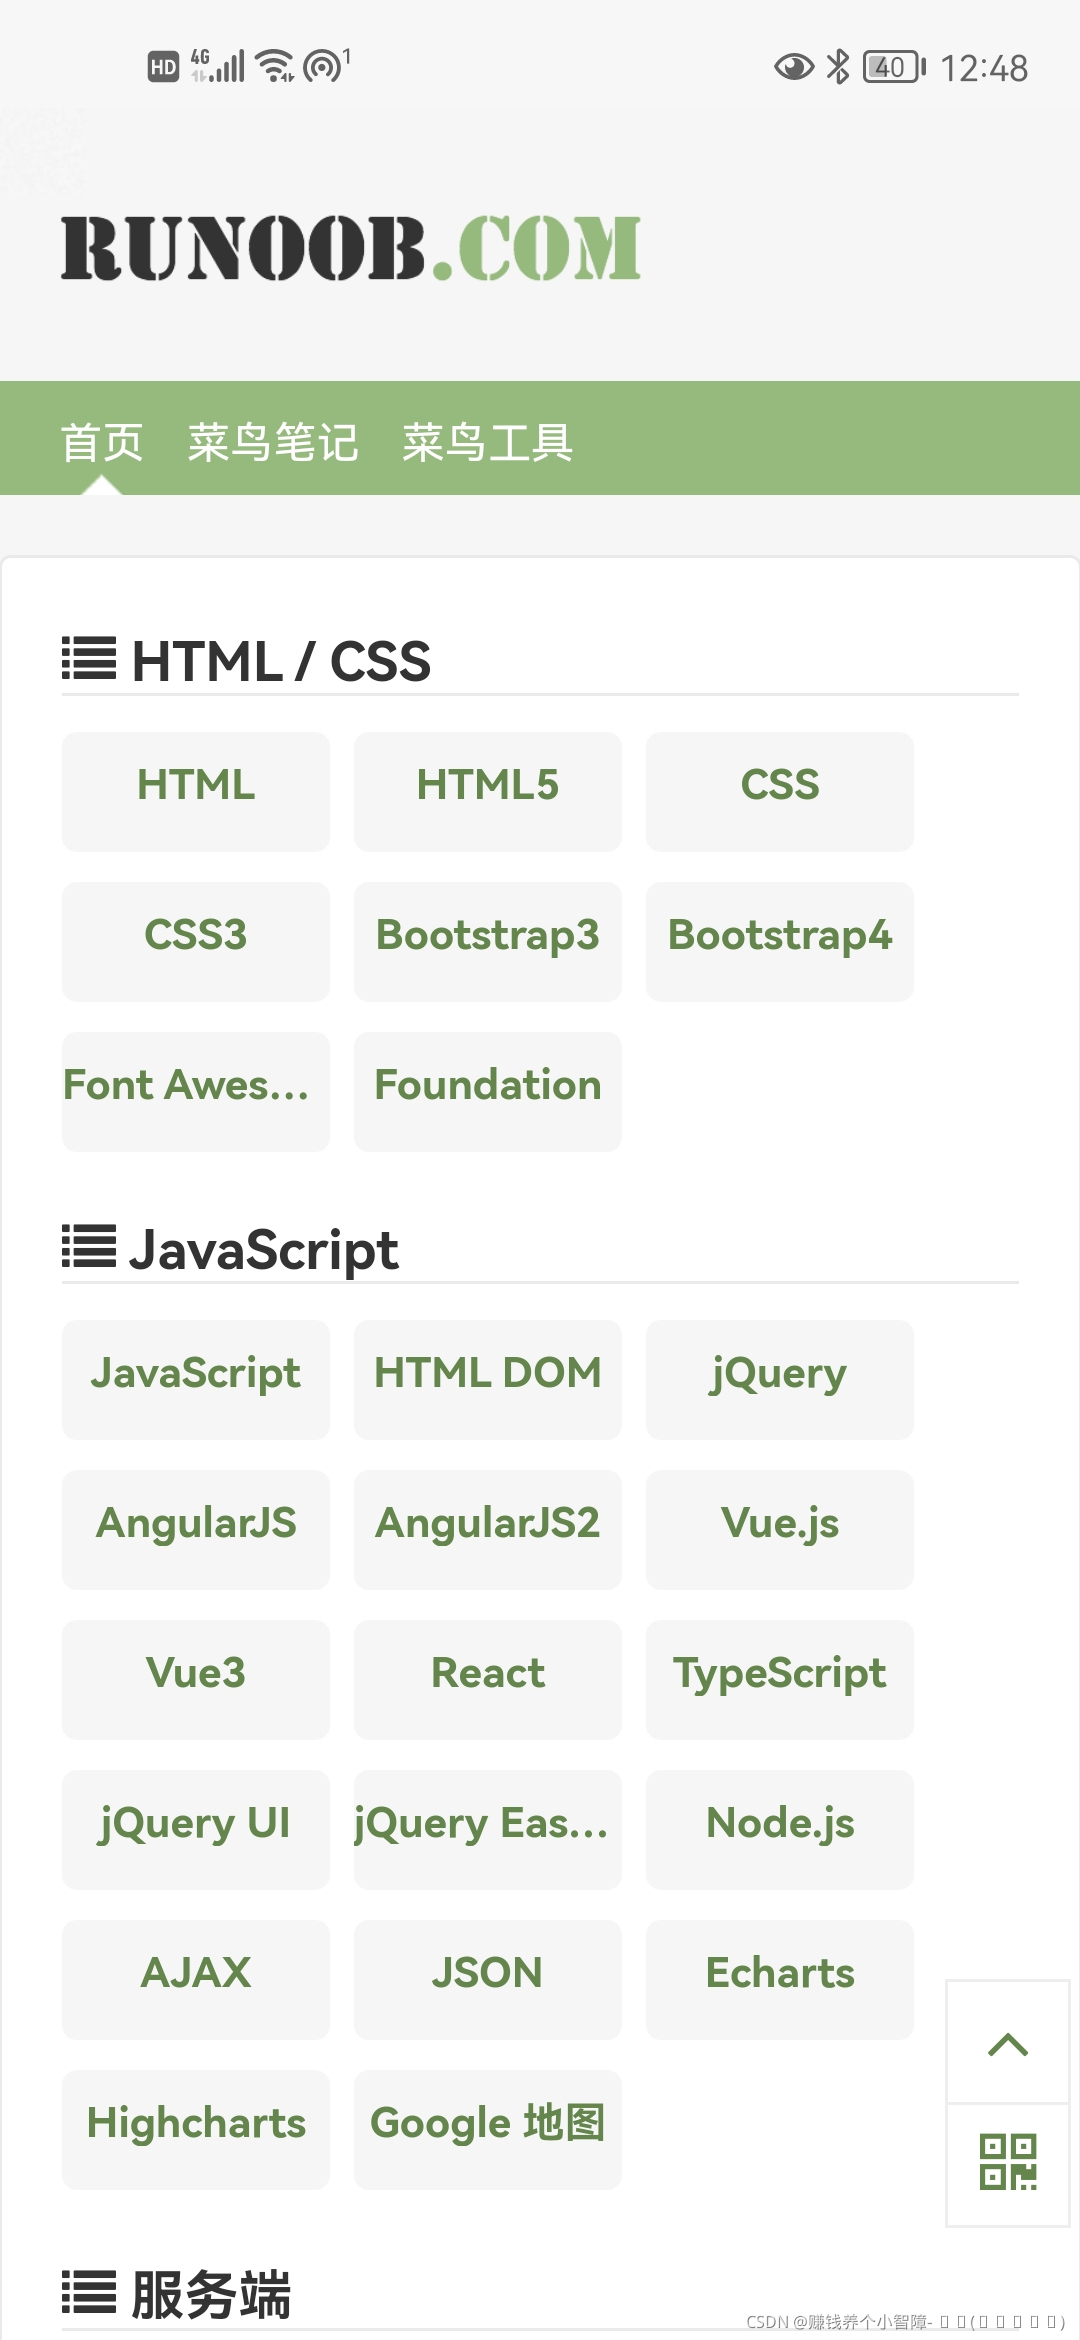Tap the list icon beside 服务端 heading
Screen dimensions: 1080x2340
[89, 2292]
